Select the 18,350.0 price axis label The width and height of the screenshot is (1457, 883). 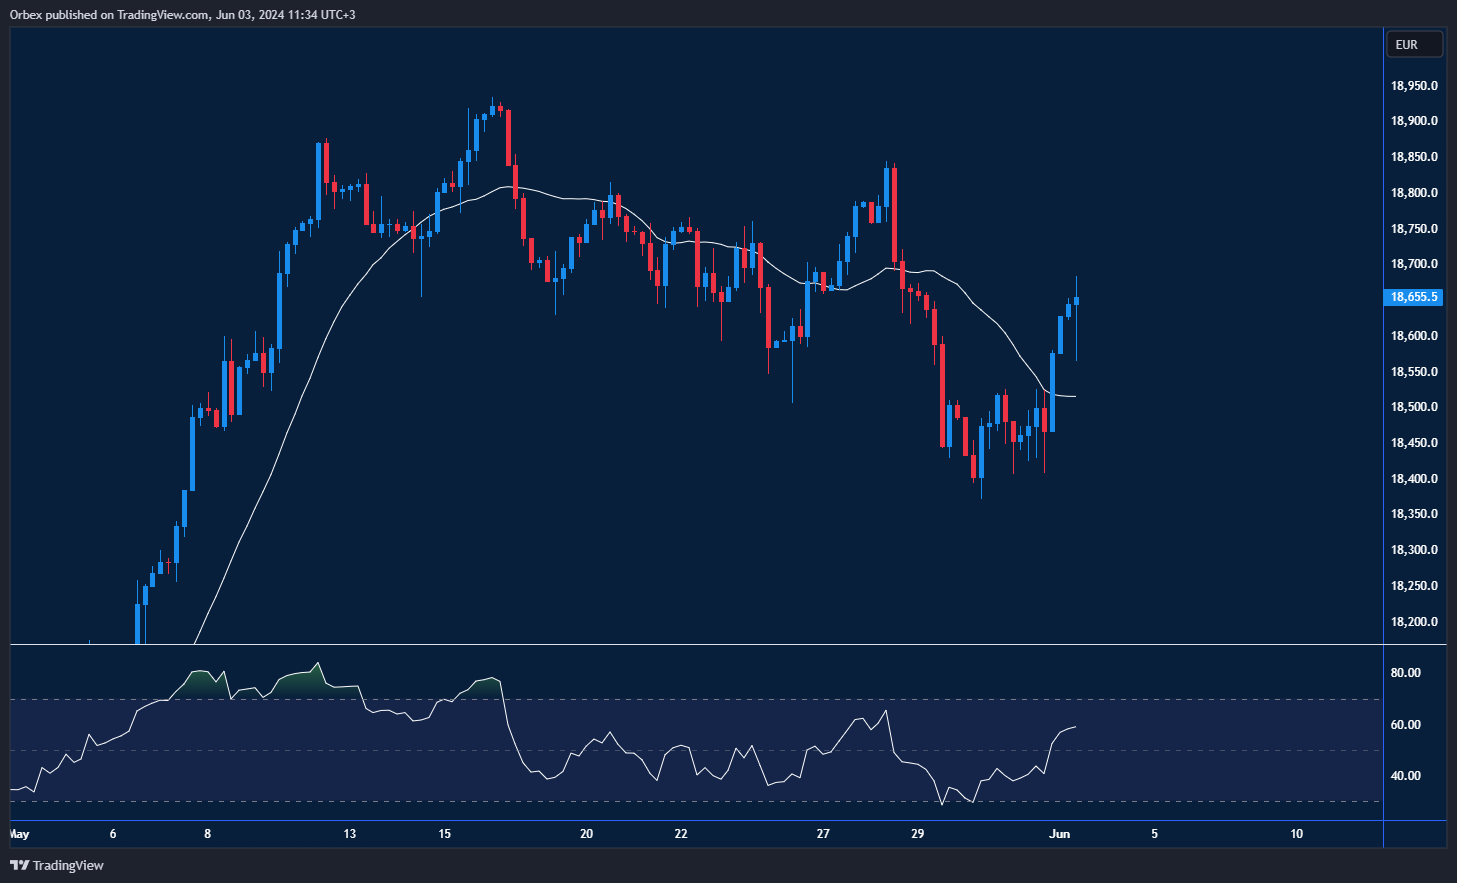pyautogui.click(x=1414, y=514)
